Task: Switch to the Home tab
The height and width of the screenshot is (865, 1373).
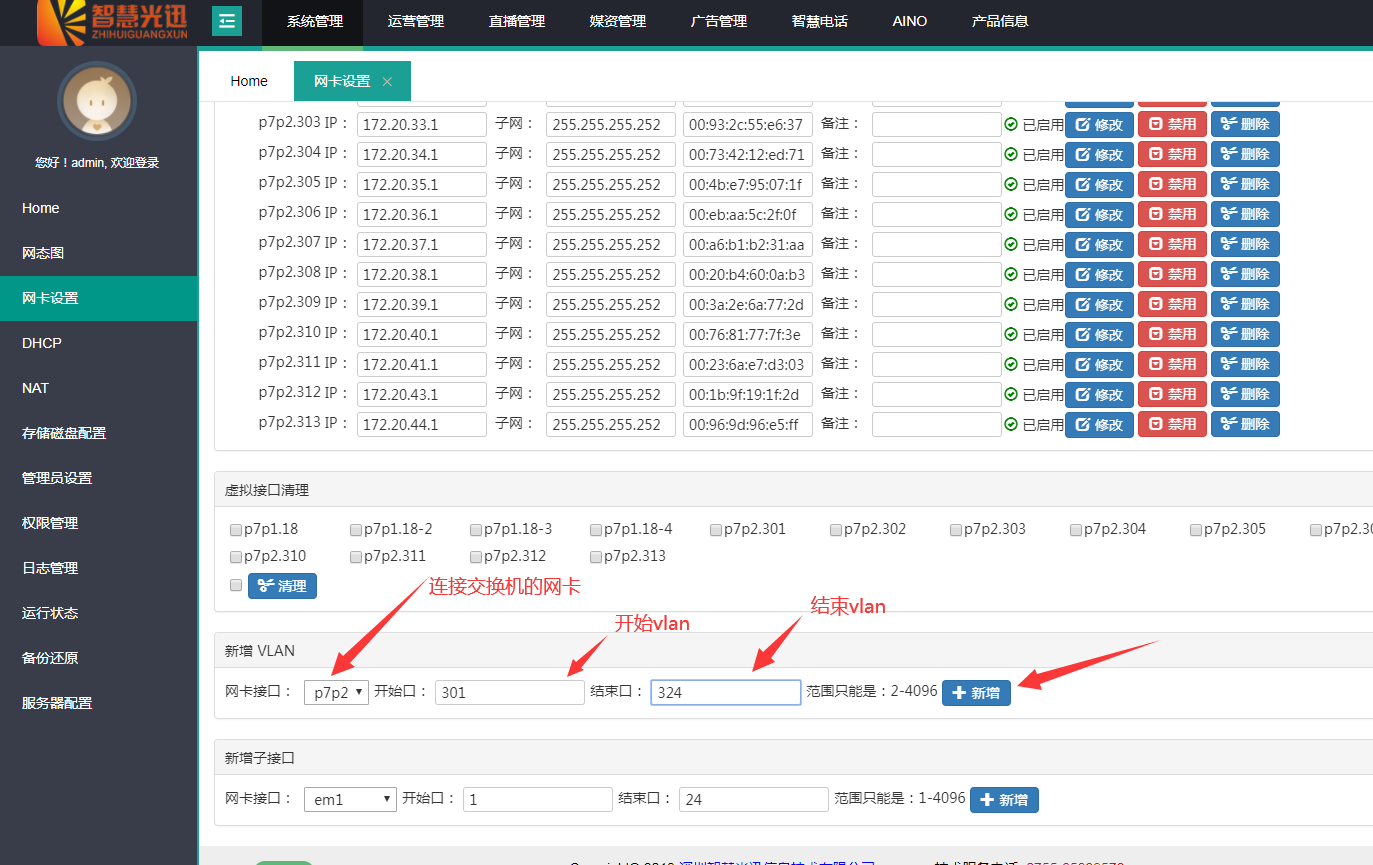Action: [x=249, y=82]
